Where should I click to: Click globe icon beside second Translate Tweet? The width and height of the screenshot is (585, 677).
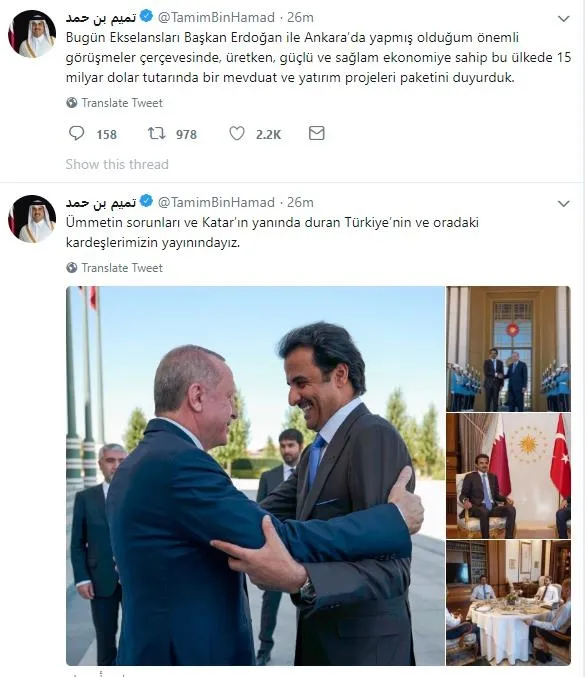coord(72,268)
